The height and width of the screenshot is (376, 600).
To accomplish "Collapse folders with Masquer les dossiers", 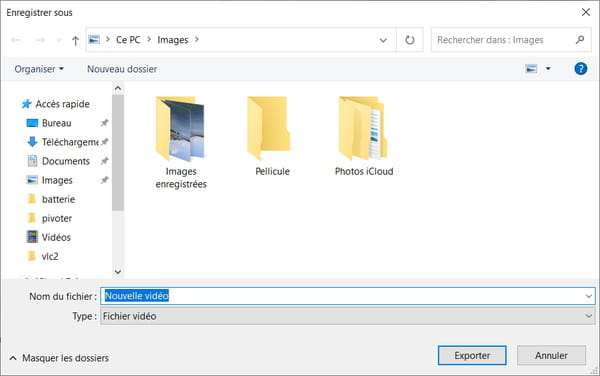I will pyautogui.click(x=59, y=358).
